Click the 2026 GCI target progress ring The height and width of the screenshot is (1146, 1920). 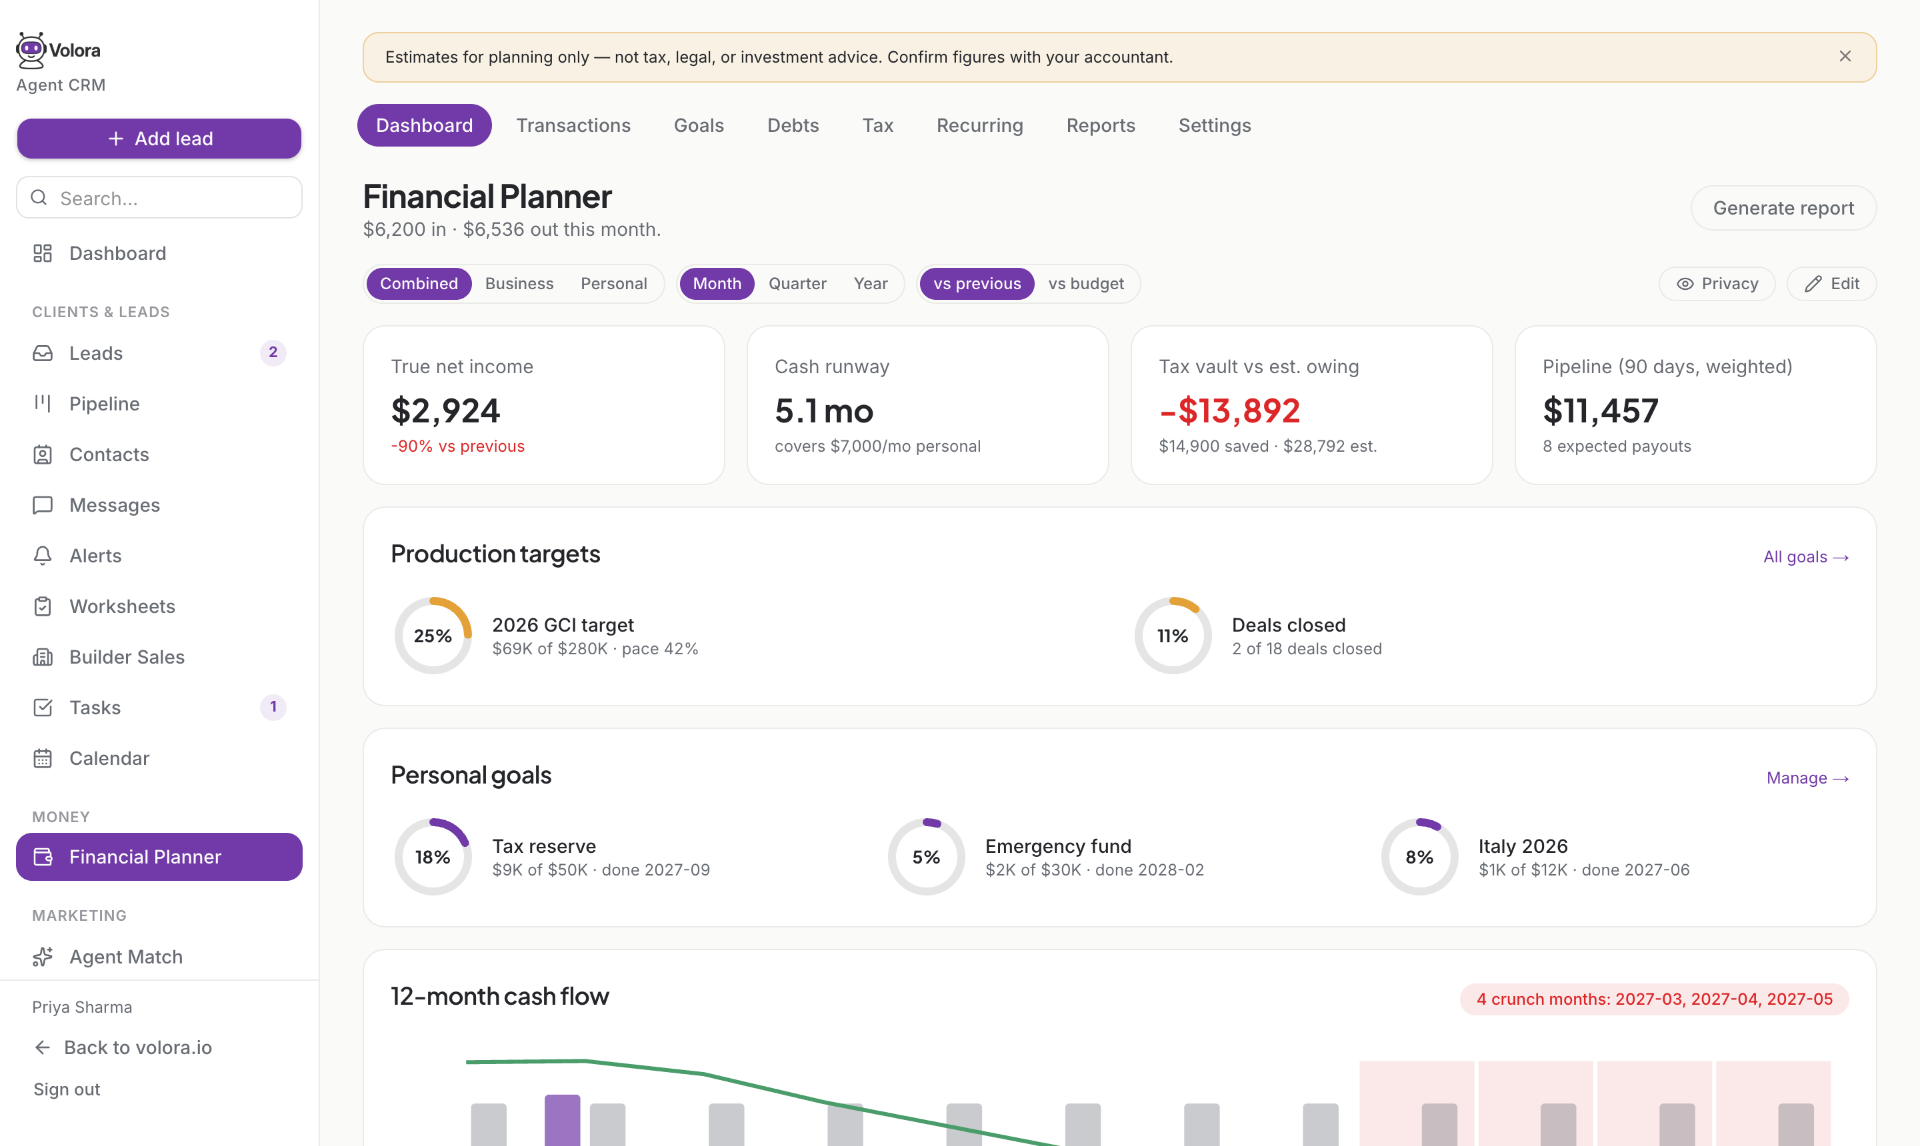(x=433, y=636)
